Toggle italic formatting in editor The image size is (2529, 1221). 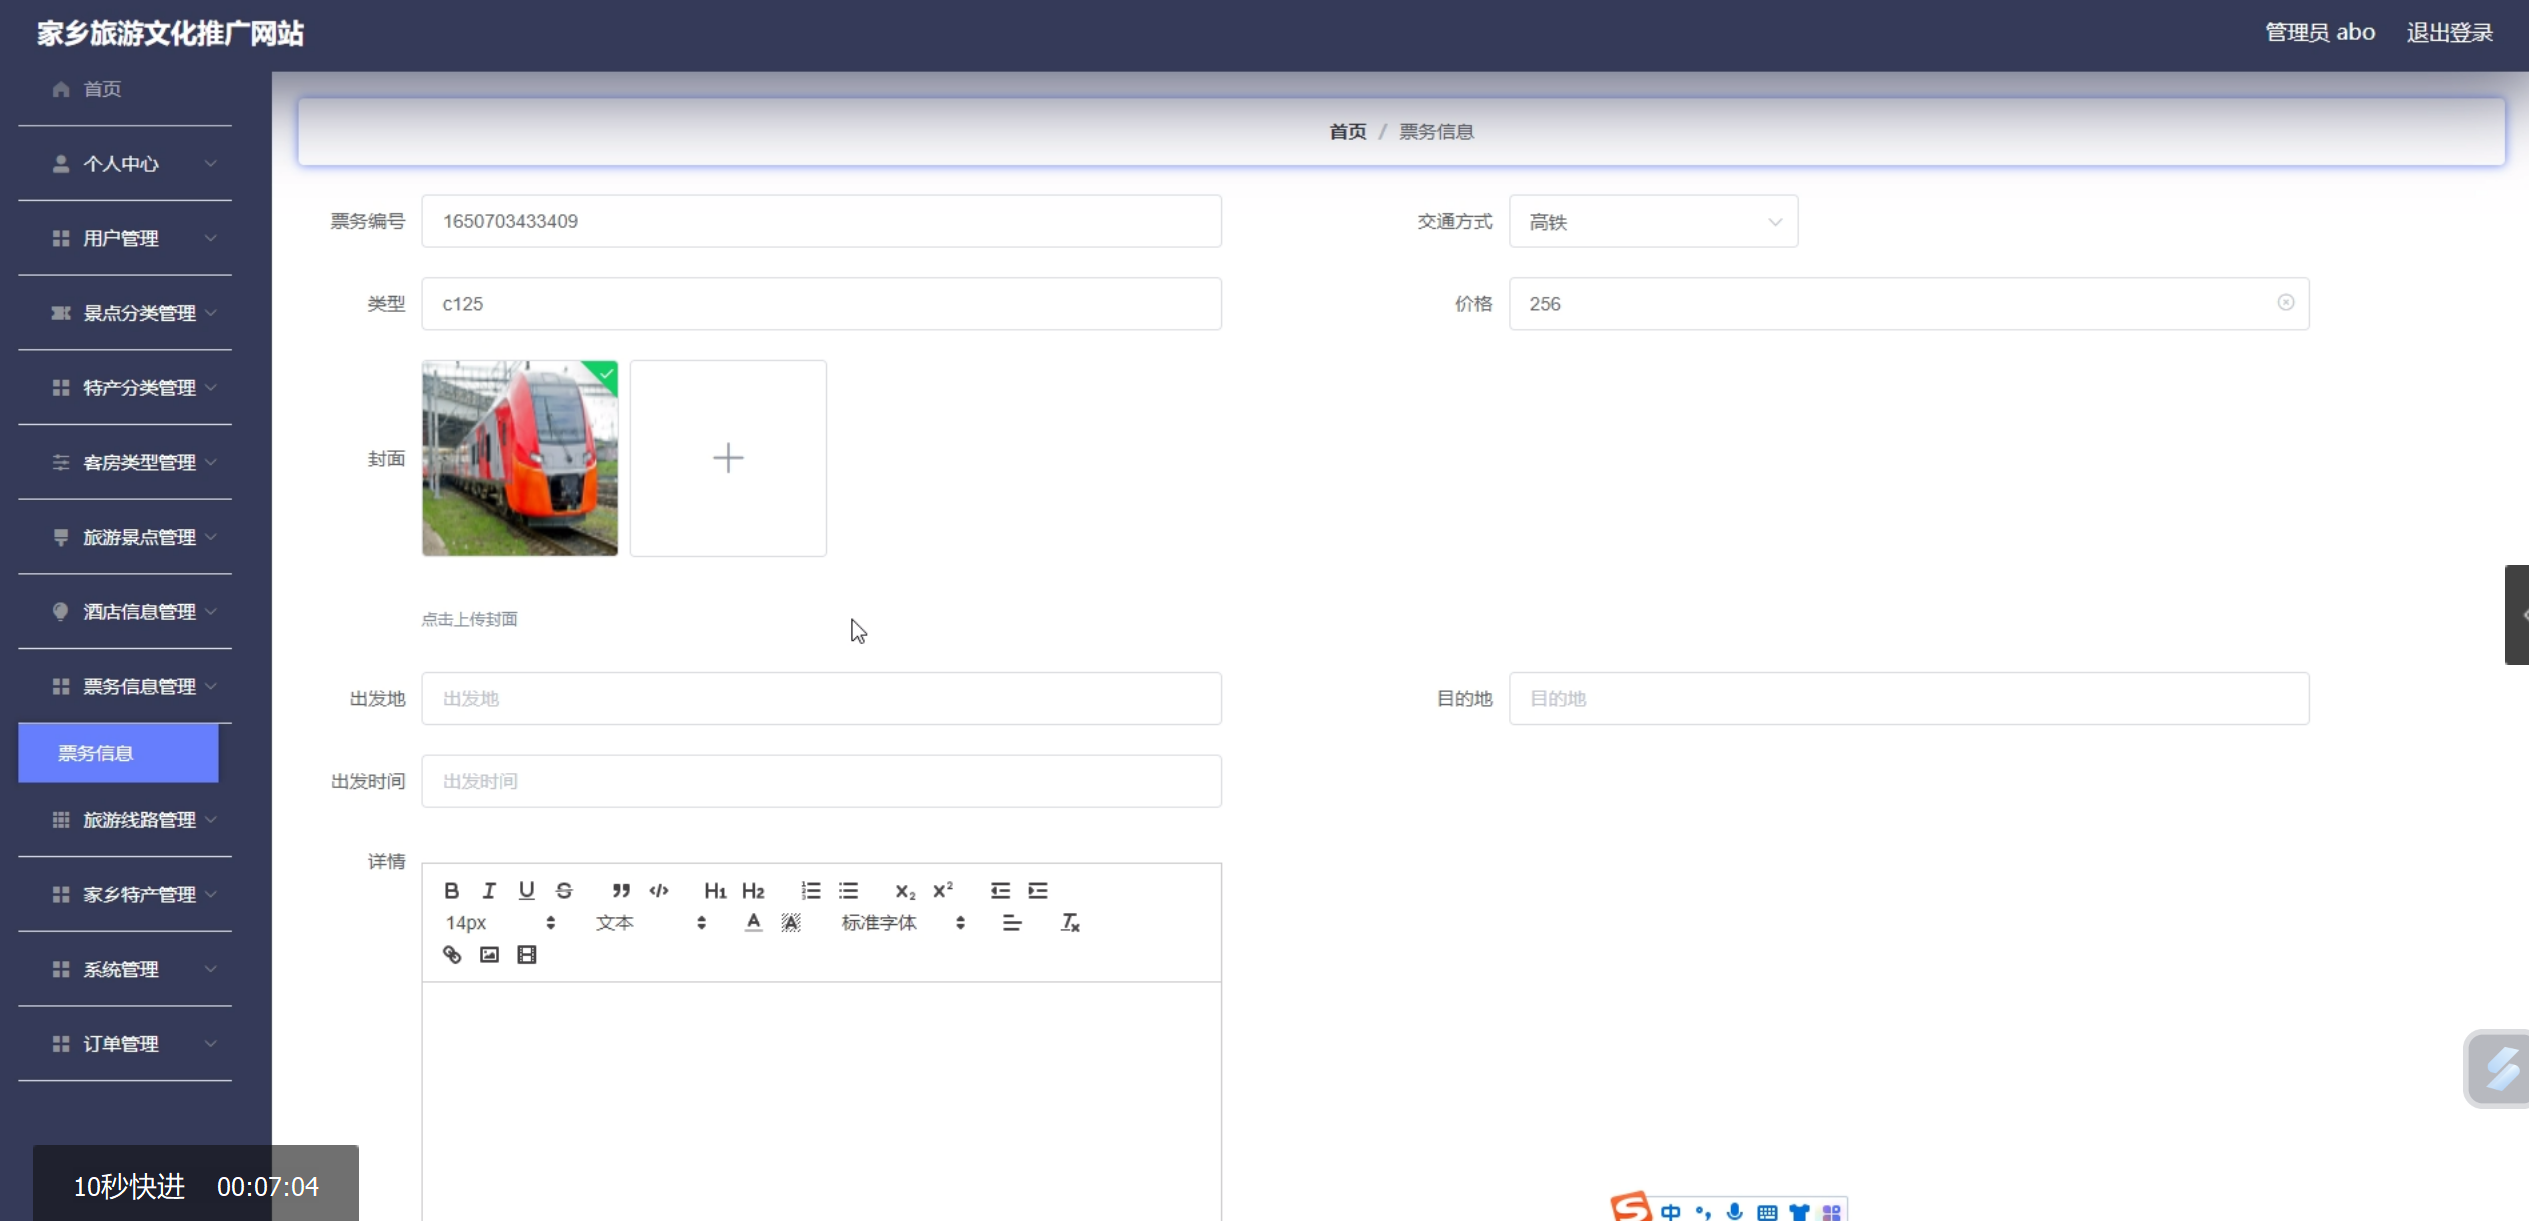pos(489,890)
